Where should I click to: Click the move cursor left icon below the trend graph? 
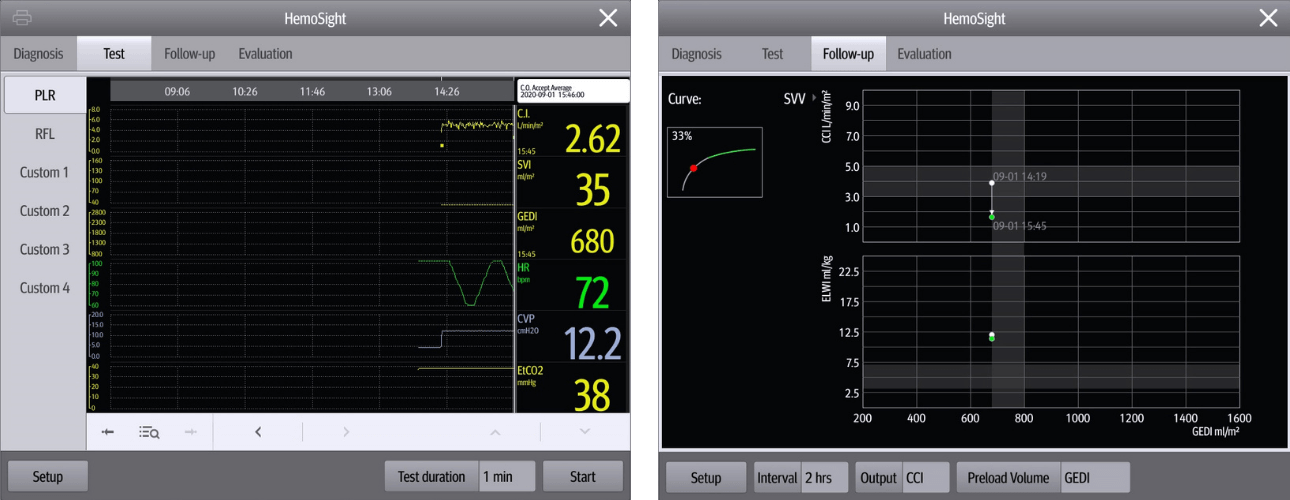click(x=108, y=432)
